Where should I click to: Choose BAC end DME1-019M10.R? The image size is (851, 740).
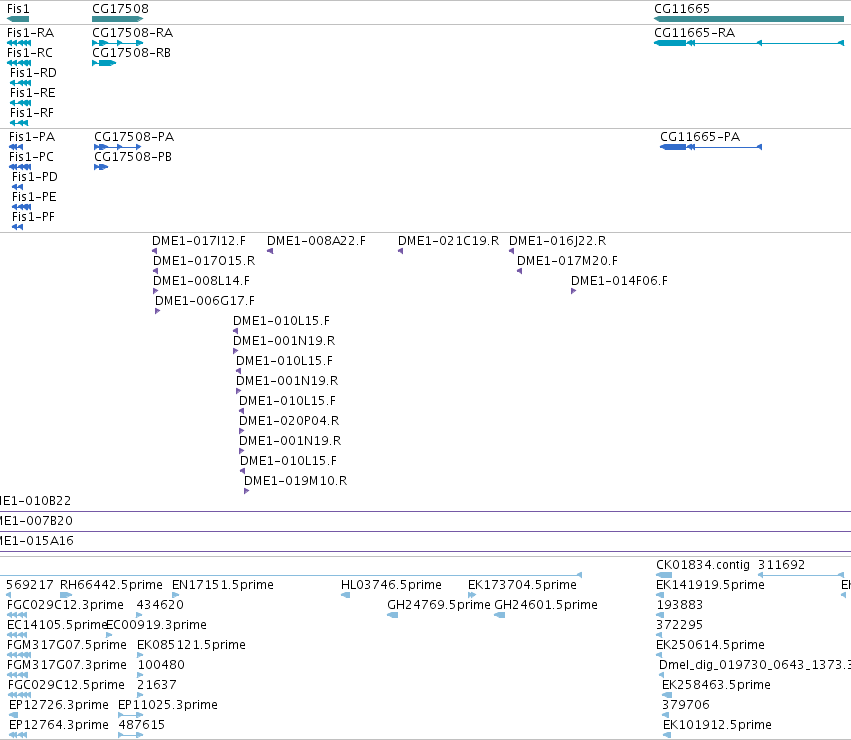pos(295,481)
